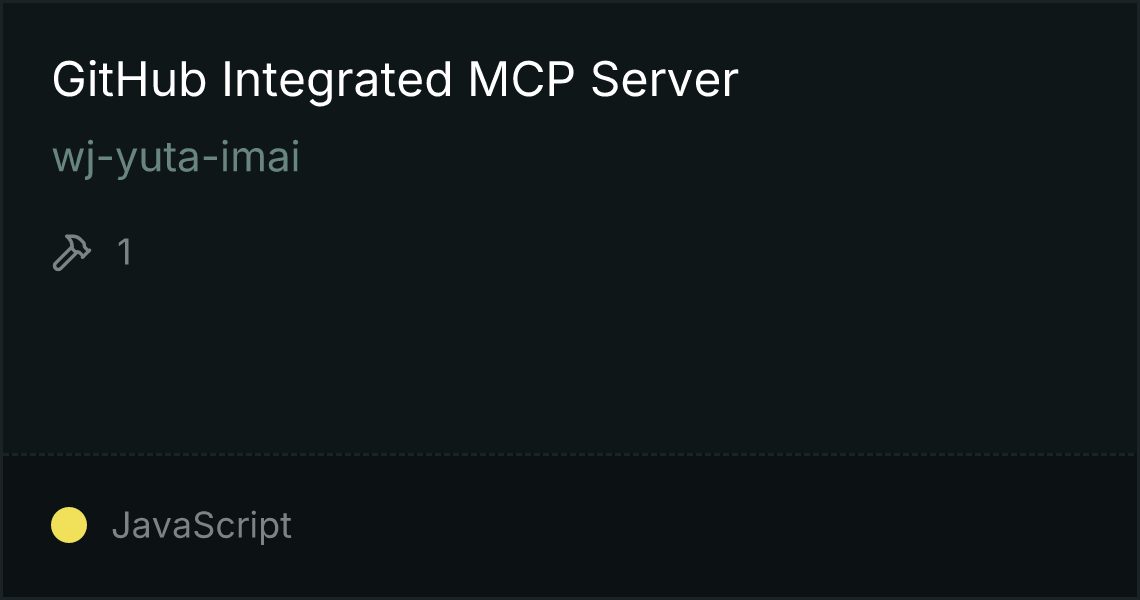Image resolution: width=1140 pixels, height=600 pixels.
Task: Click the dashed divider line above the footer
Action: 569,455
